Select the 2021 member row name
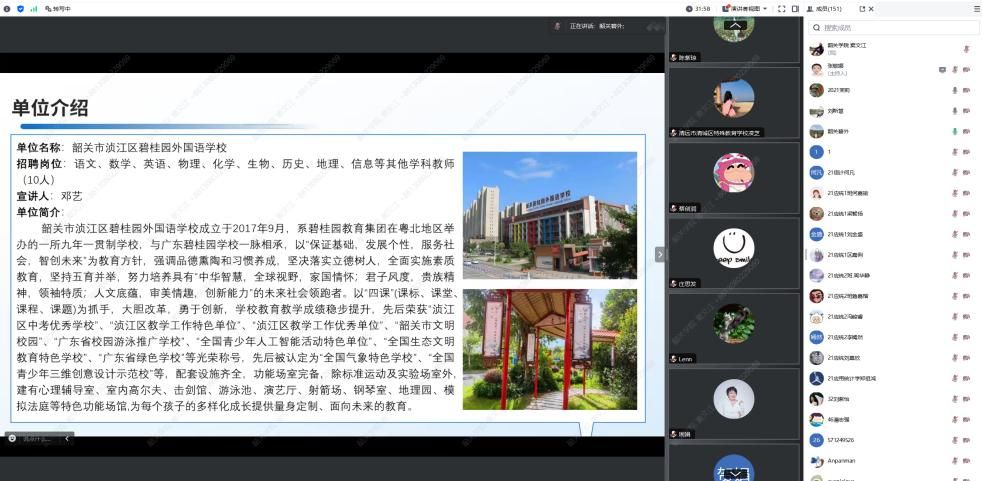982x481 pixels. (839, 90)
